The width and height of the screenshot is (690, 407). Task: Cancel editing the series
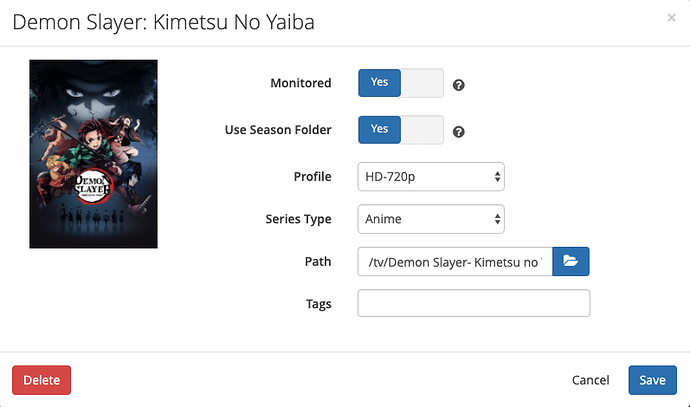591,380
